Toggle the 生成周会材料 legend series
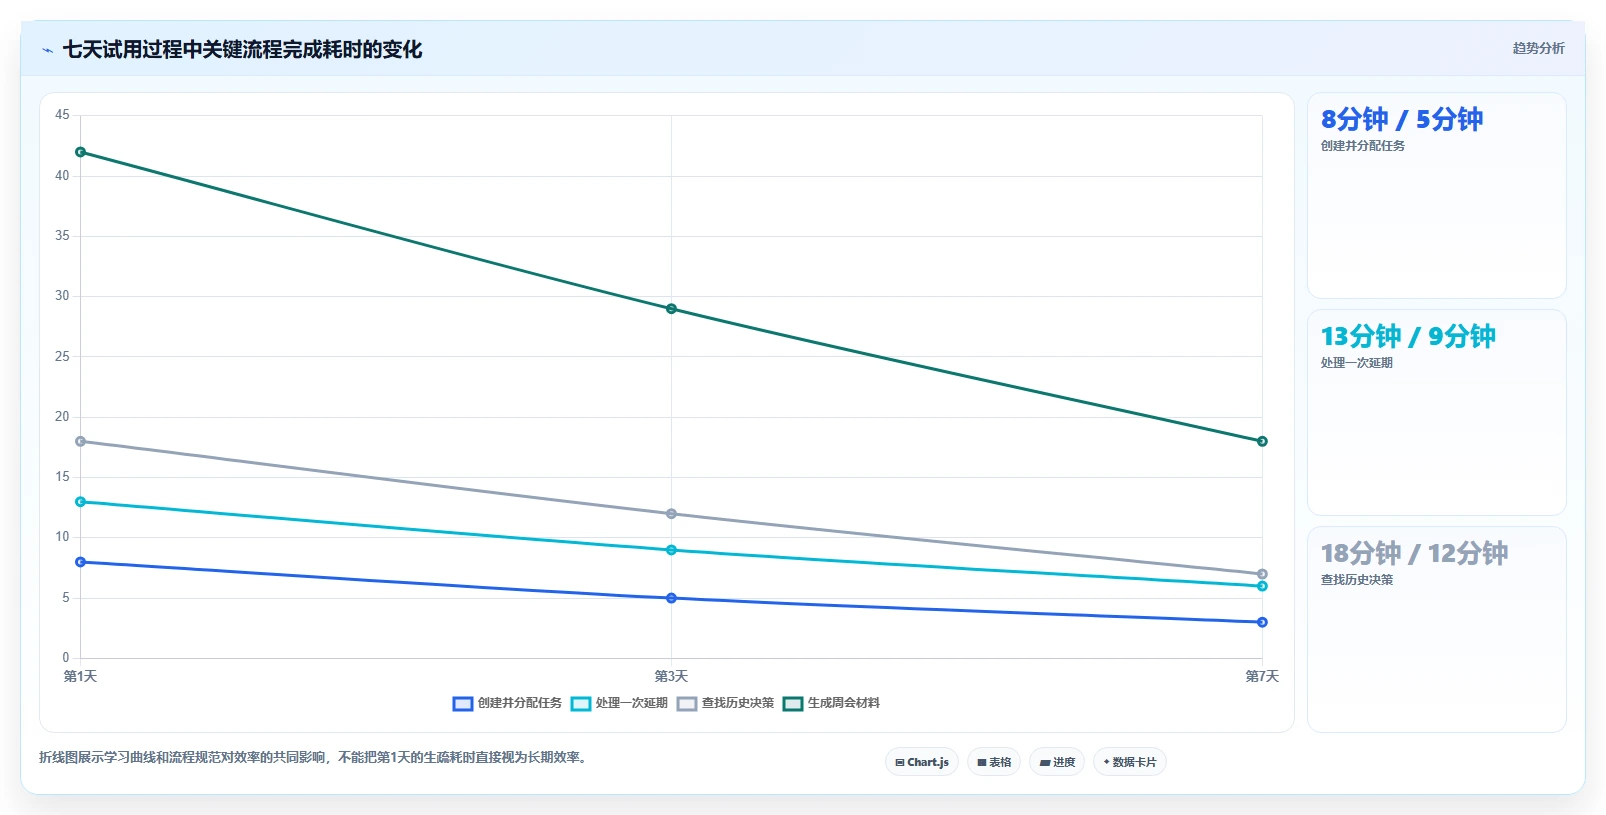Screen dimensions: 1606x815 [831, 703]
